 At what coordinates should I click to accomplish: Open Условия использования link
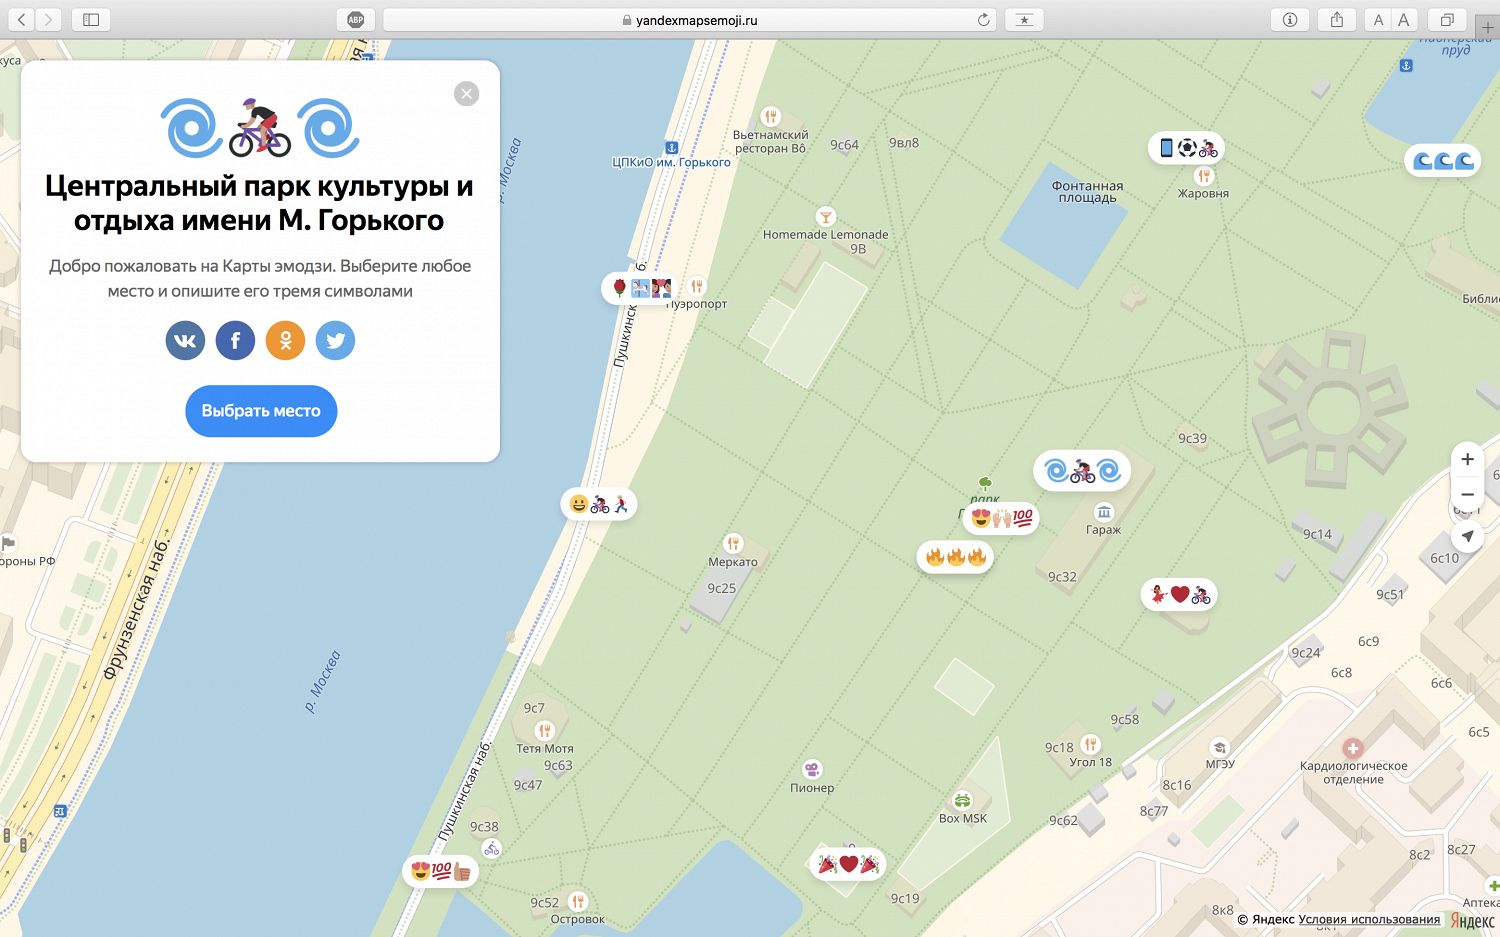click(x=1368, y=920)
